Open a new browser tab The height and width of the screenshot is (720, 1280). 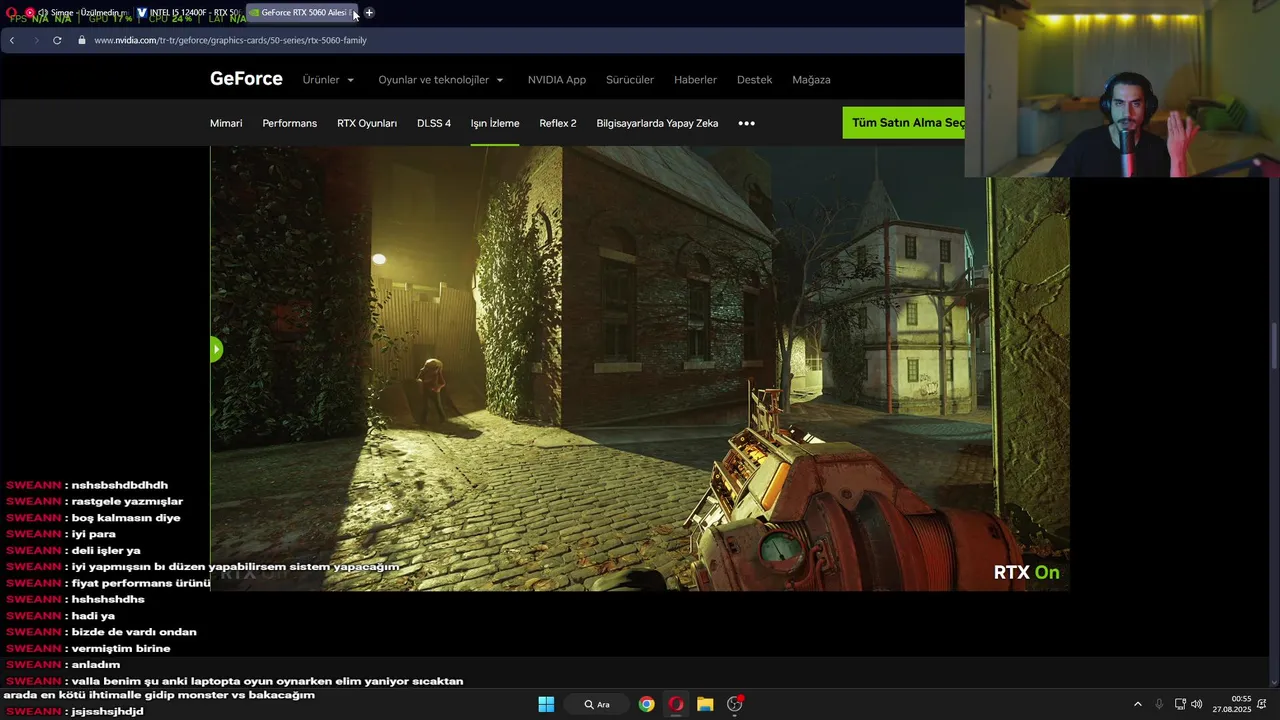click(369, 13)
